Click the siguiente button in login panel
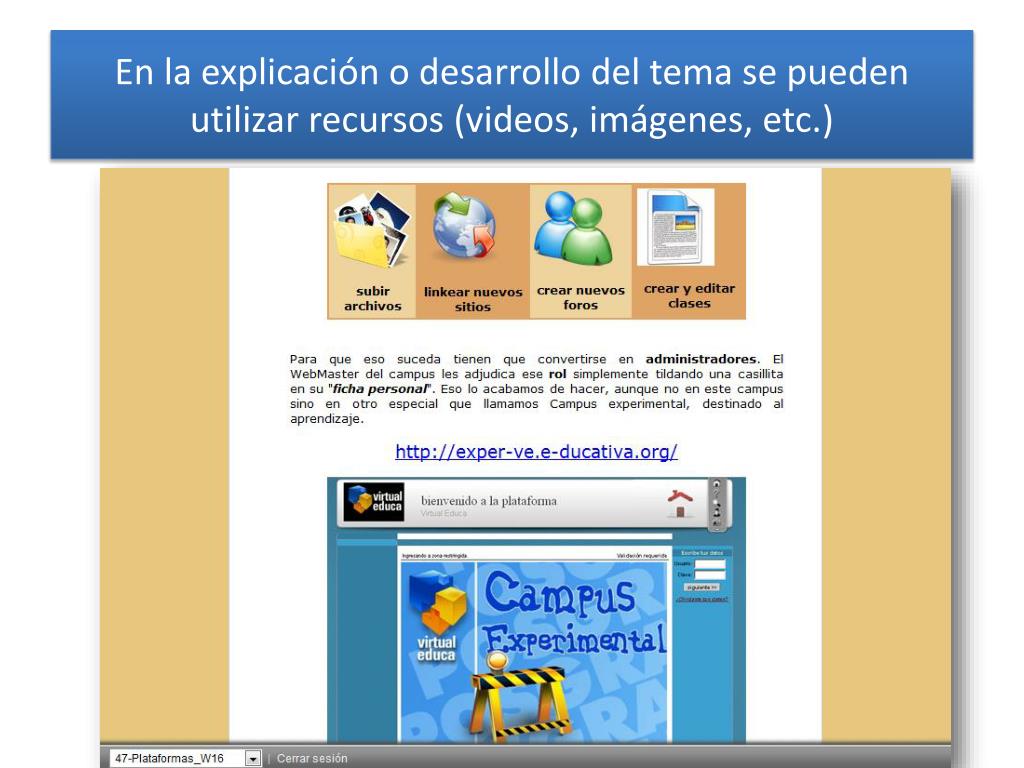This screenshot has height=768, width=1024. pos(702,587)
